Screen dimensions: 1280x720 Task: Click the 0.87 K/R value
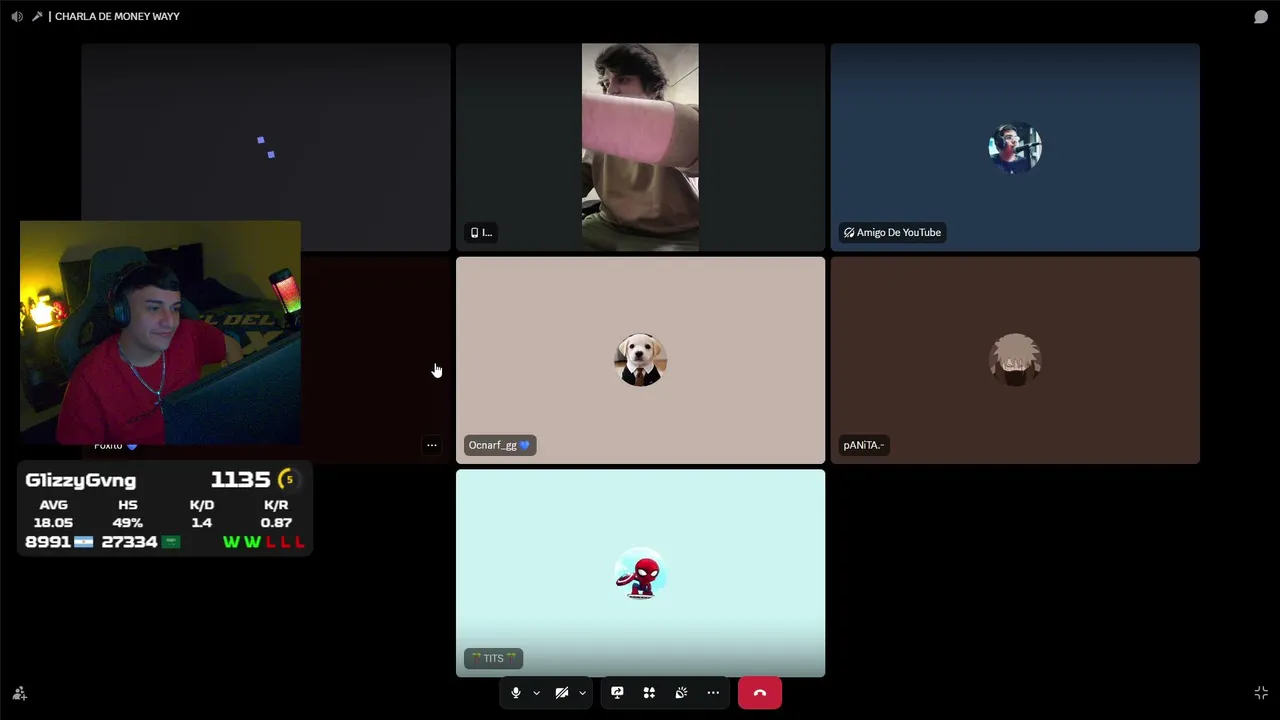pos(276,523)
